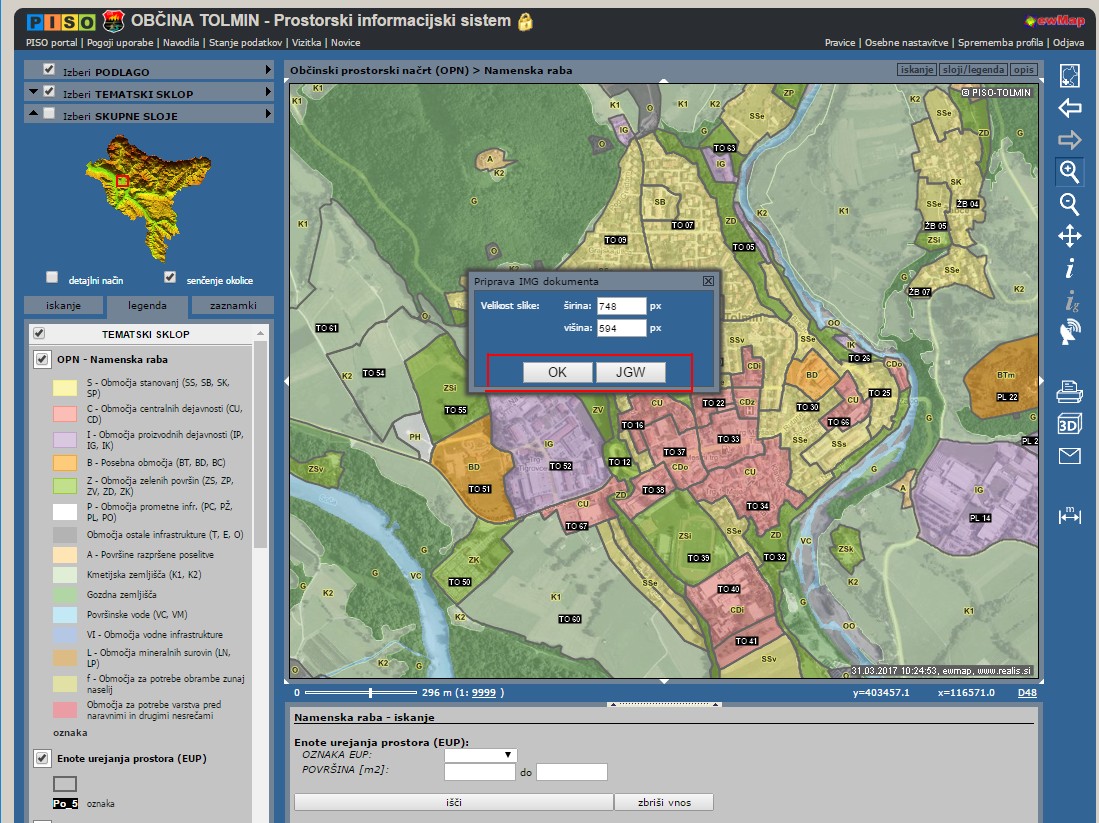Select the distance measurement tool

1069,515
